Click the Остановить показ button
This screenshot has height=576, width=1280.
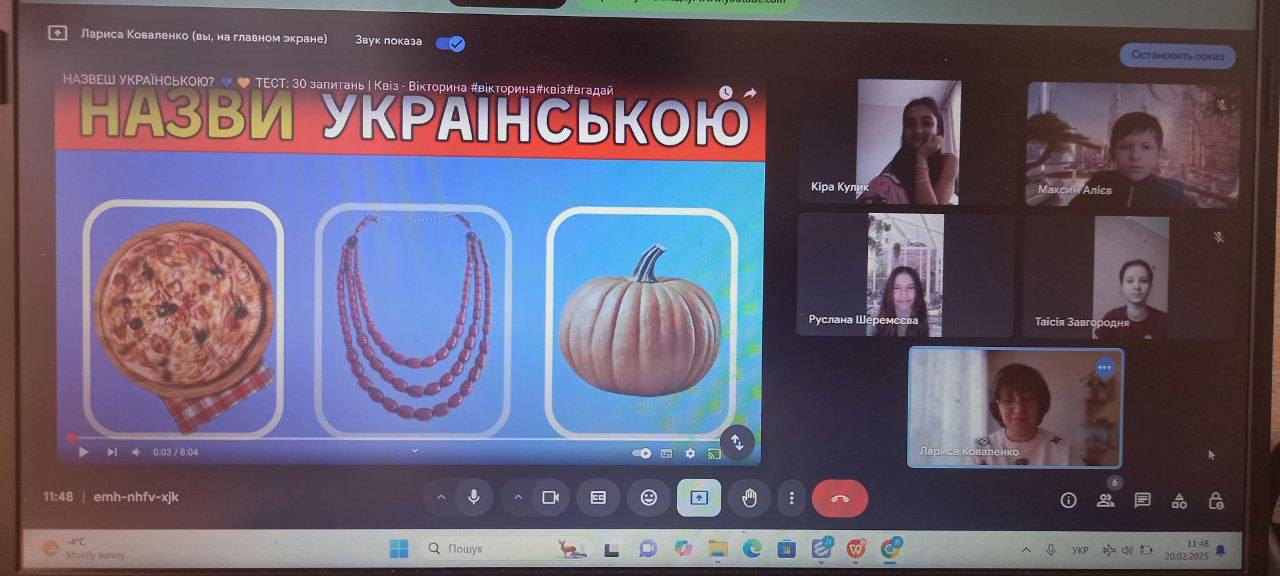point(1177,56)
